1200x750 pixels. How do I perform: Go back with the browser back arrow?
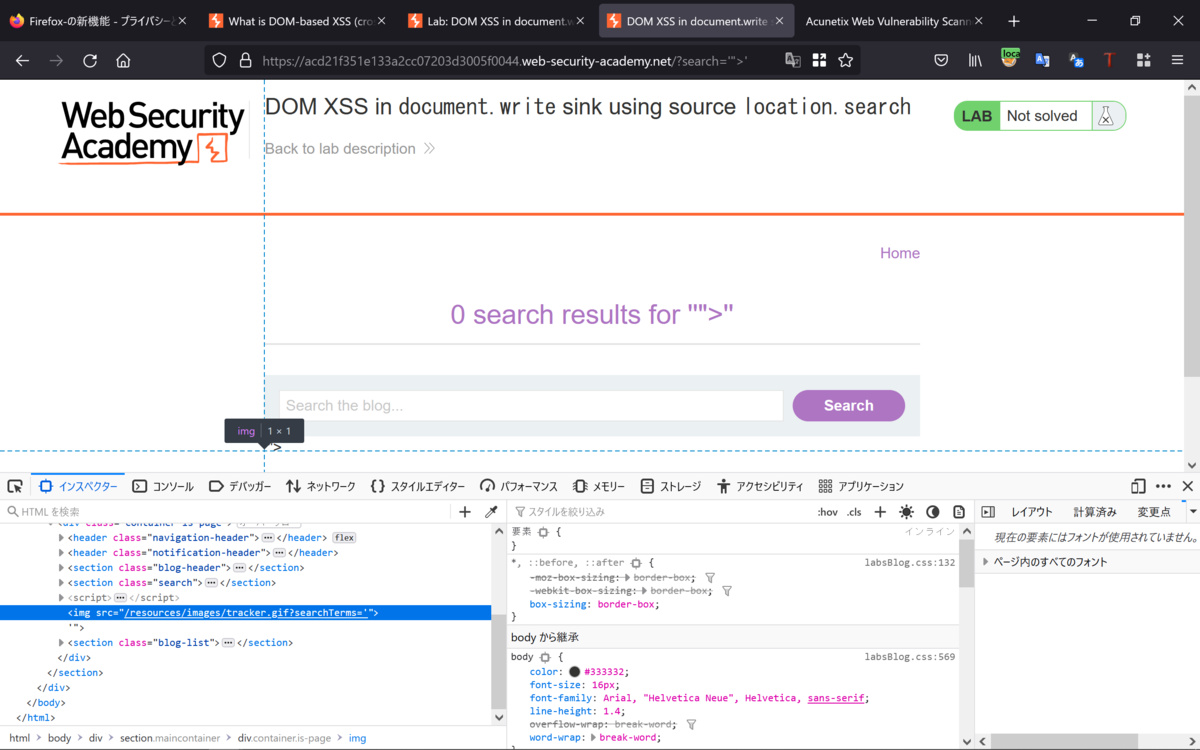[x=23, y=60]
